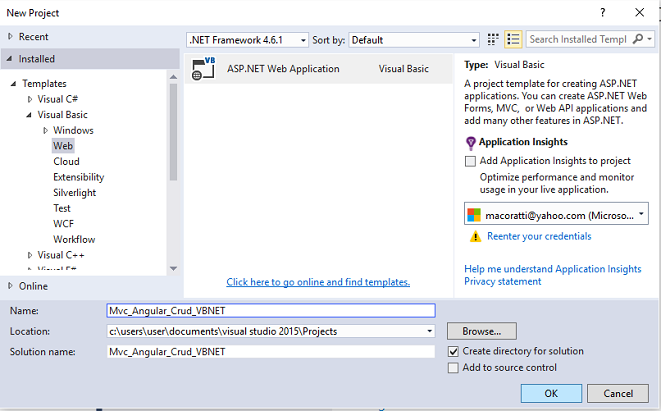Click the project Name input field
Image resolution: width=661 pixels, height=411 pixels.
point(271,311)
